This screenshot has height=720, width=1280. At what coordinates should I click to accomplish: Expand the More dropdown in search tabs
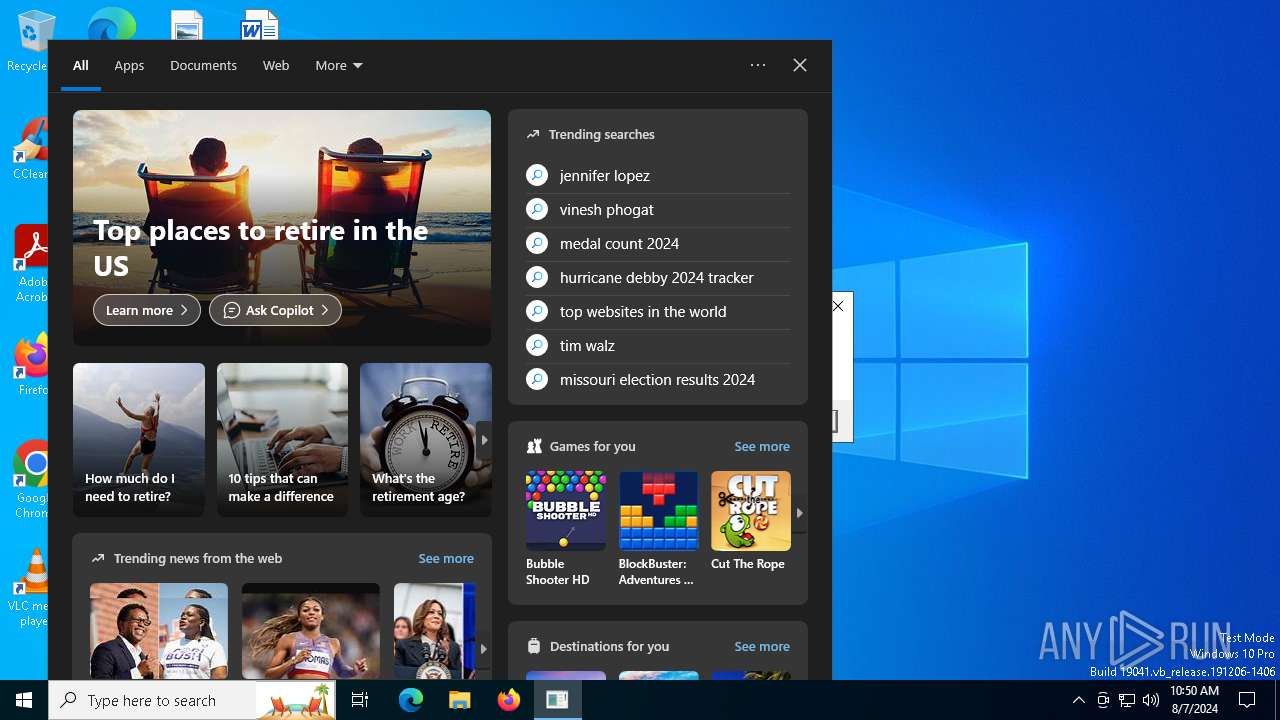pos(339,65)
